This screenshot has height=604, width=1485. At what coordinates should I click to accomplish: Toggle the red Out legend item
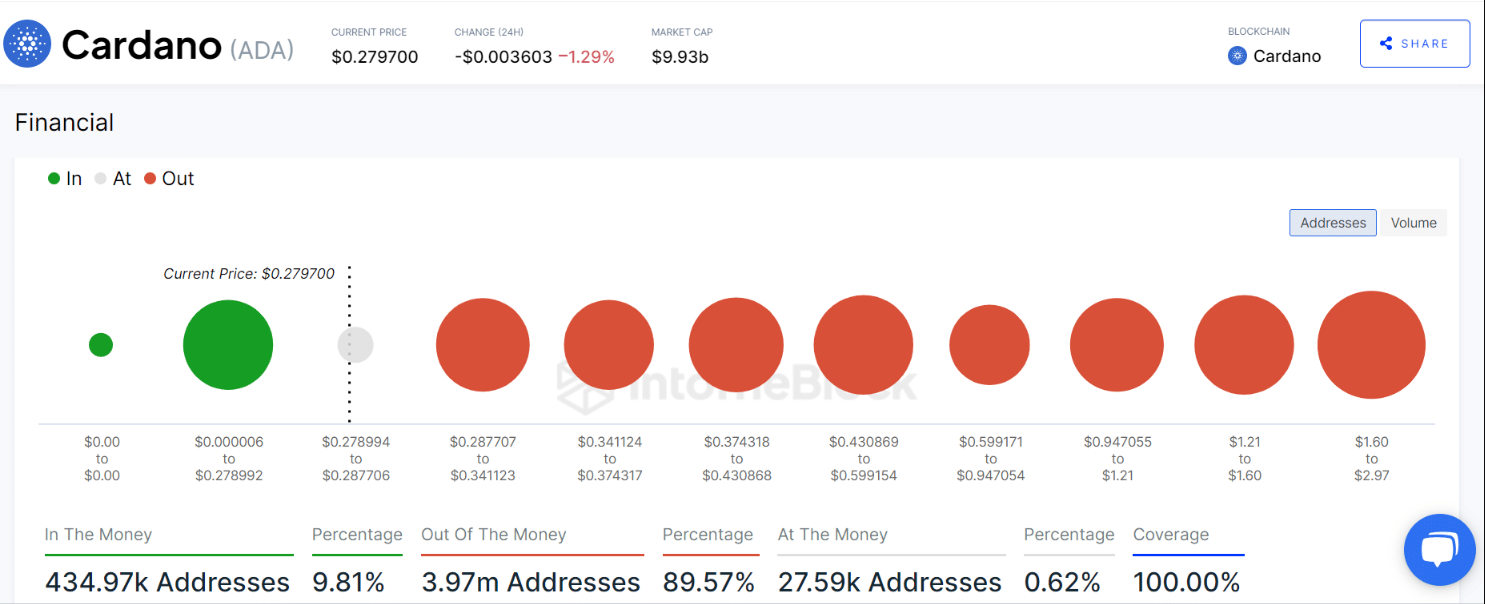168,179
